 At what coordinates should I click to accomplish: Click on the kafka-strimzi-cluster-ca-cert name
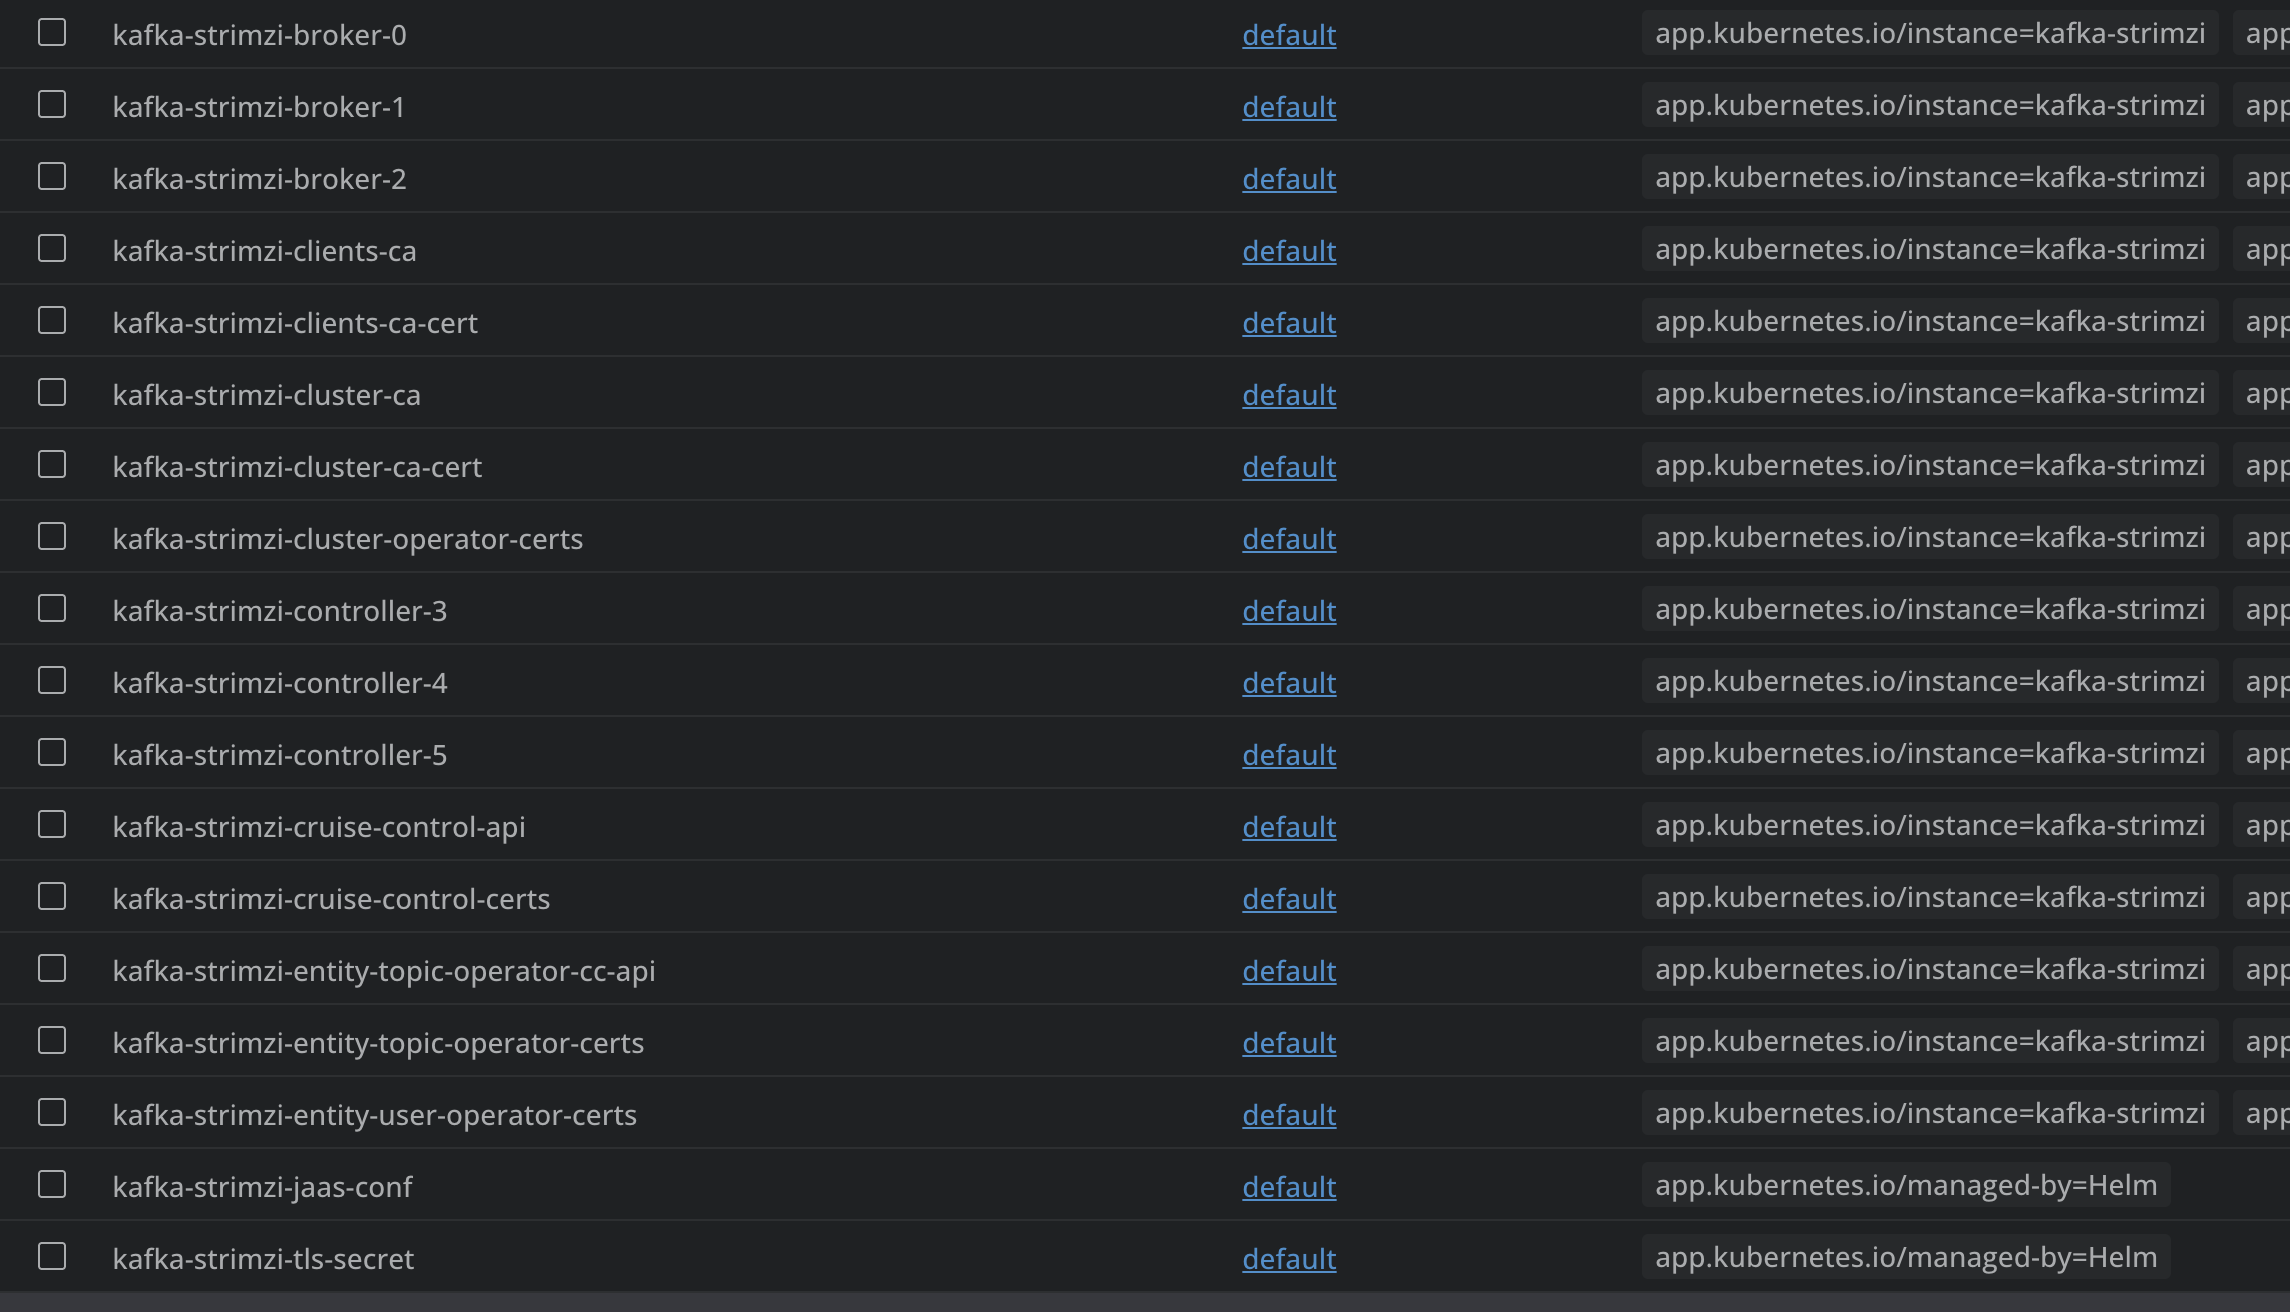(x=297, y=467)
